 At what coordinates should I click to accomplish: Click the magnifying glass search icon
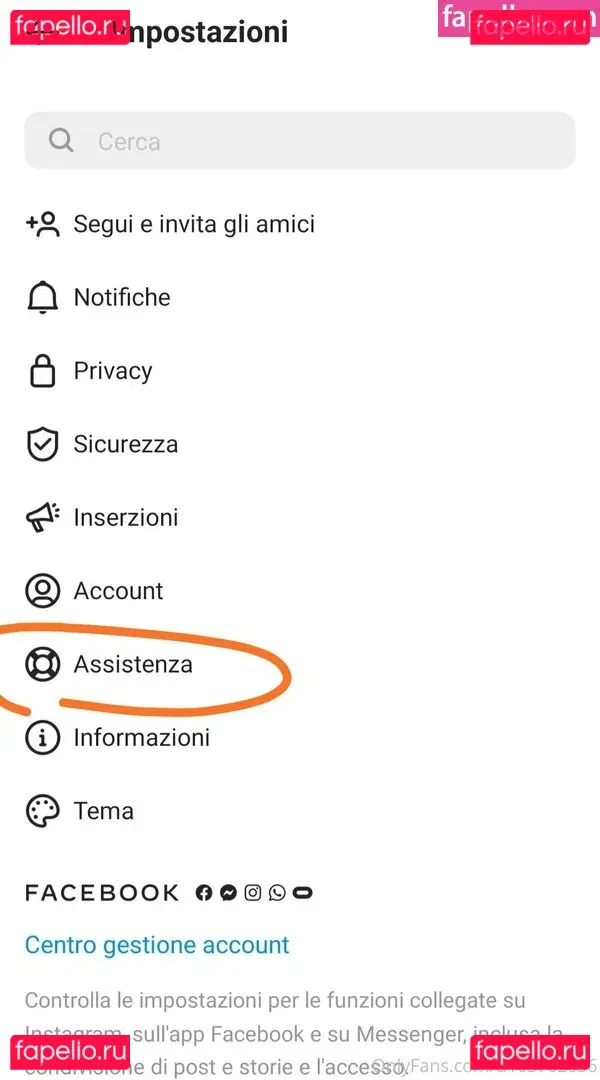[61, 140]
